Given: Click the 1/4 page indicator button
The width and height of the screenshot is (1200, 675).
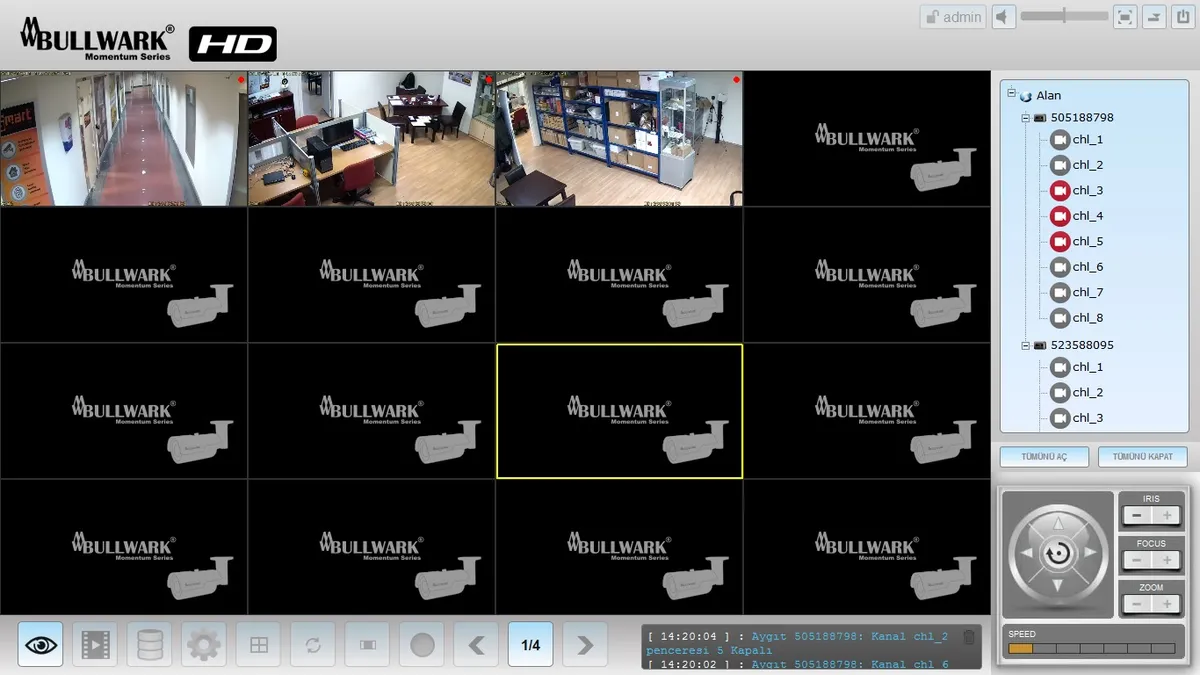Looking at the screenshot, I should [x=531, y=645].
